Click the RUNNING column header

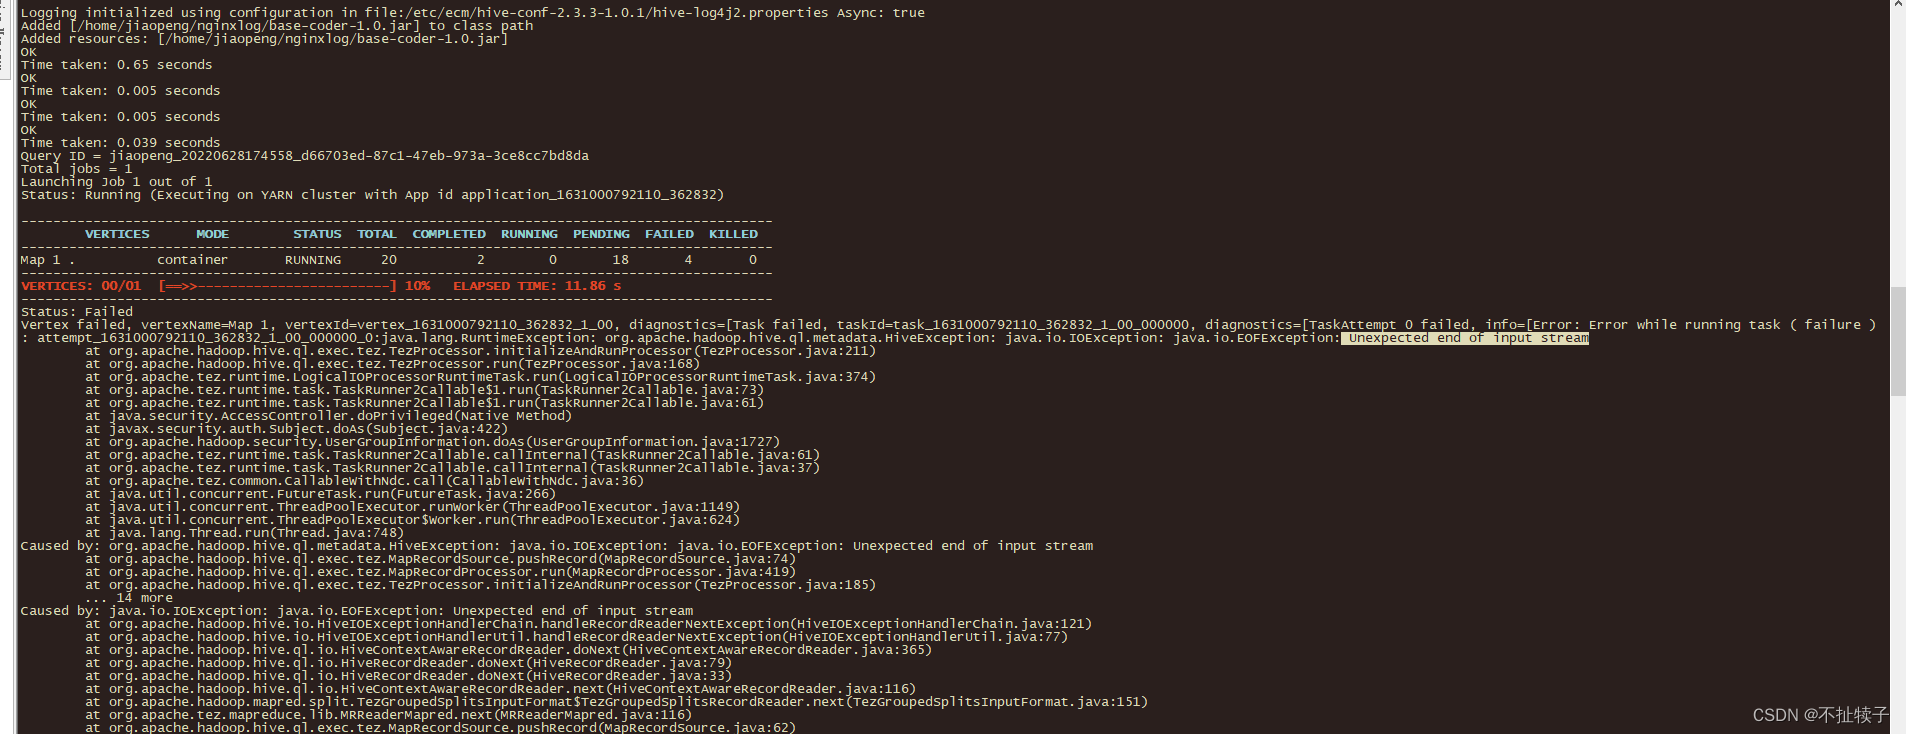tap(529, 234)
